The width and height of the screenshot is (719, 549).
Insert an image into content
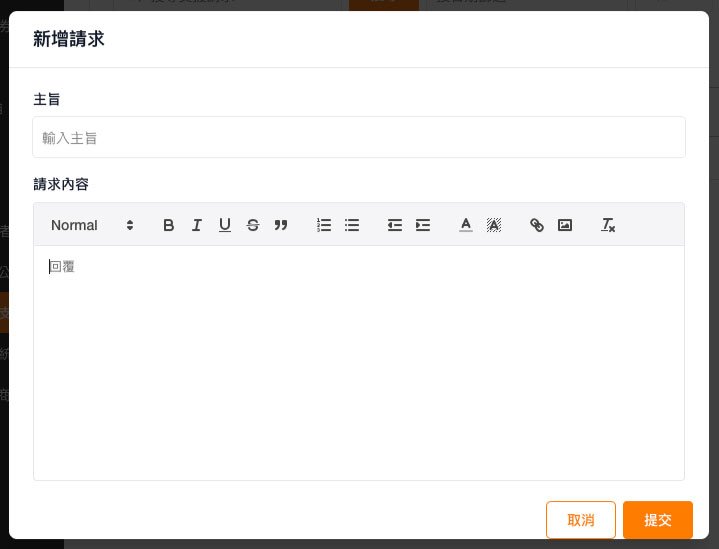[565, 225]
